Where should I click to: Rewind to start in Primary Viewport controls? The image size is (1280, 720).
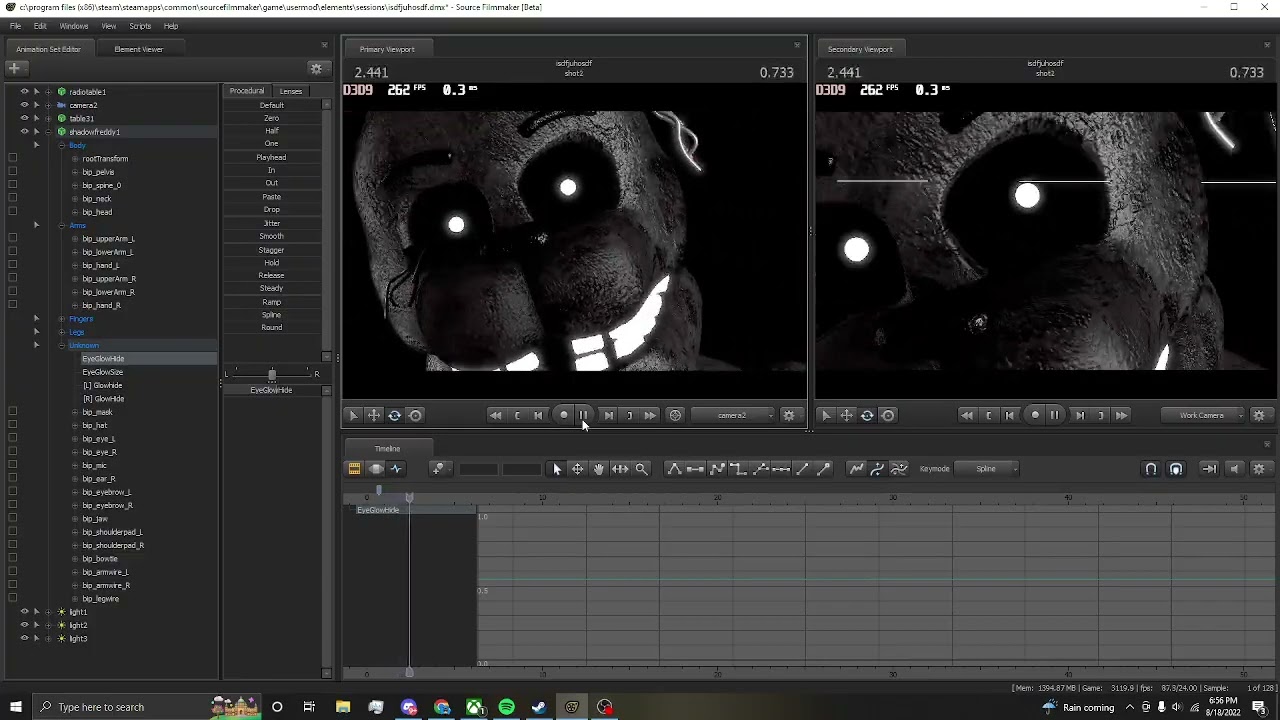tap(495, 416)
